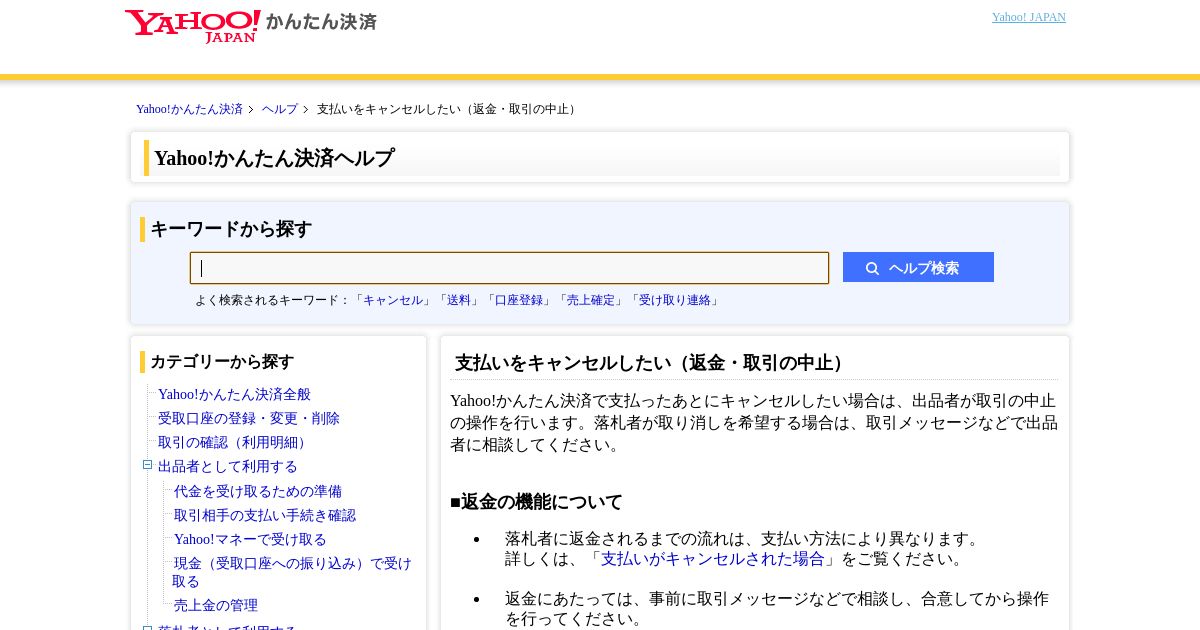Open 取引相手の支払い手続き確認 subcategory
This screenshot has height=630, width=1200.
(265, 515)
